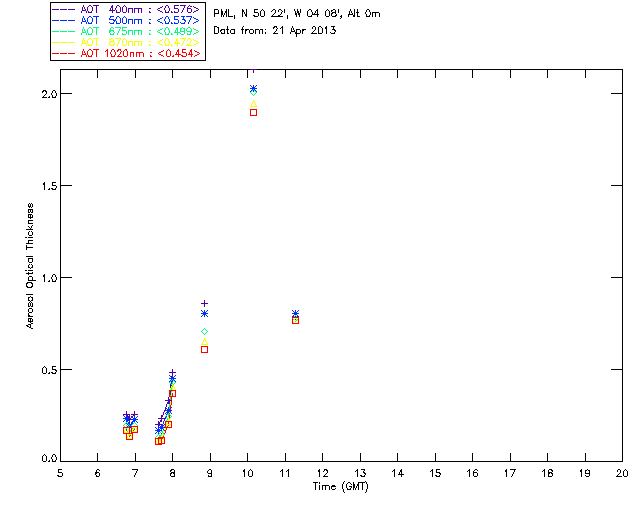Click the y-axis tick label 1.0
Viewport: 640px width, 512px height.
49,278
